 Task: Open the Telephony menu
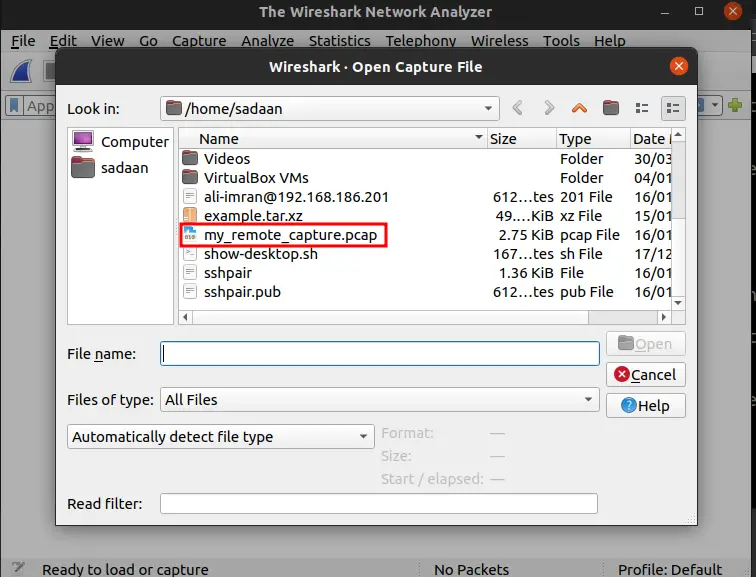(421, 41)
